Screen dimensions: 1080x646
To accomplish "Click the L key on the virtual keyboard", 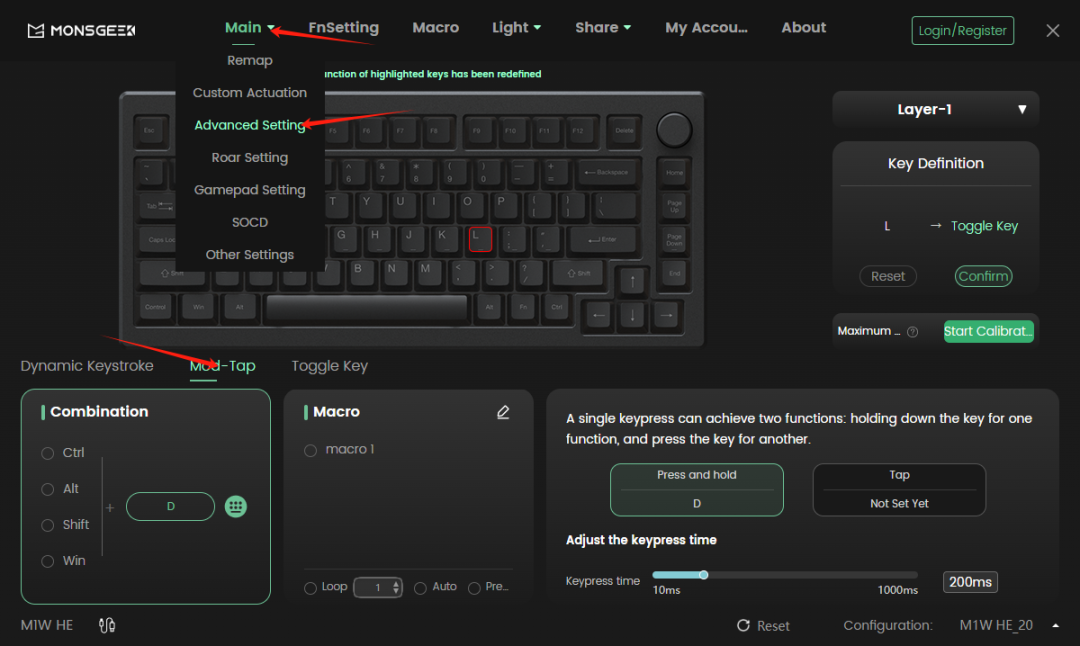I will click(479, 238).
